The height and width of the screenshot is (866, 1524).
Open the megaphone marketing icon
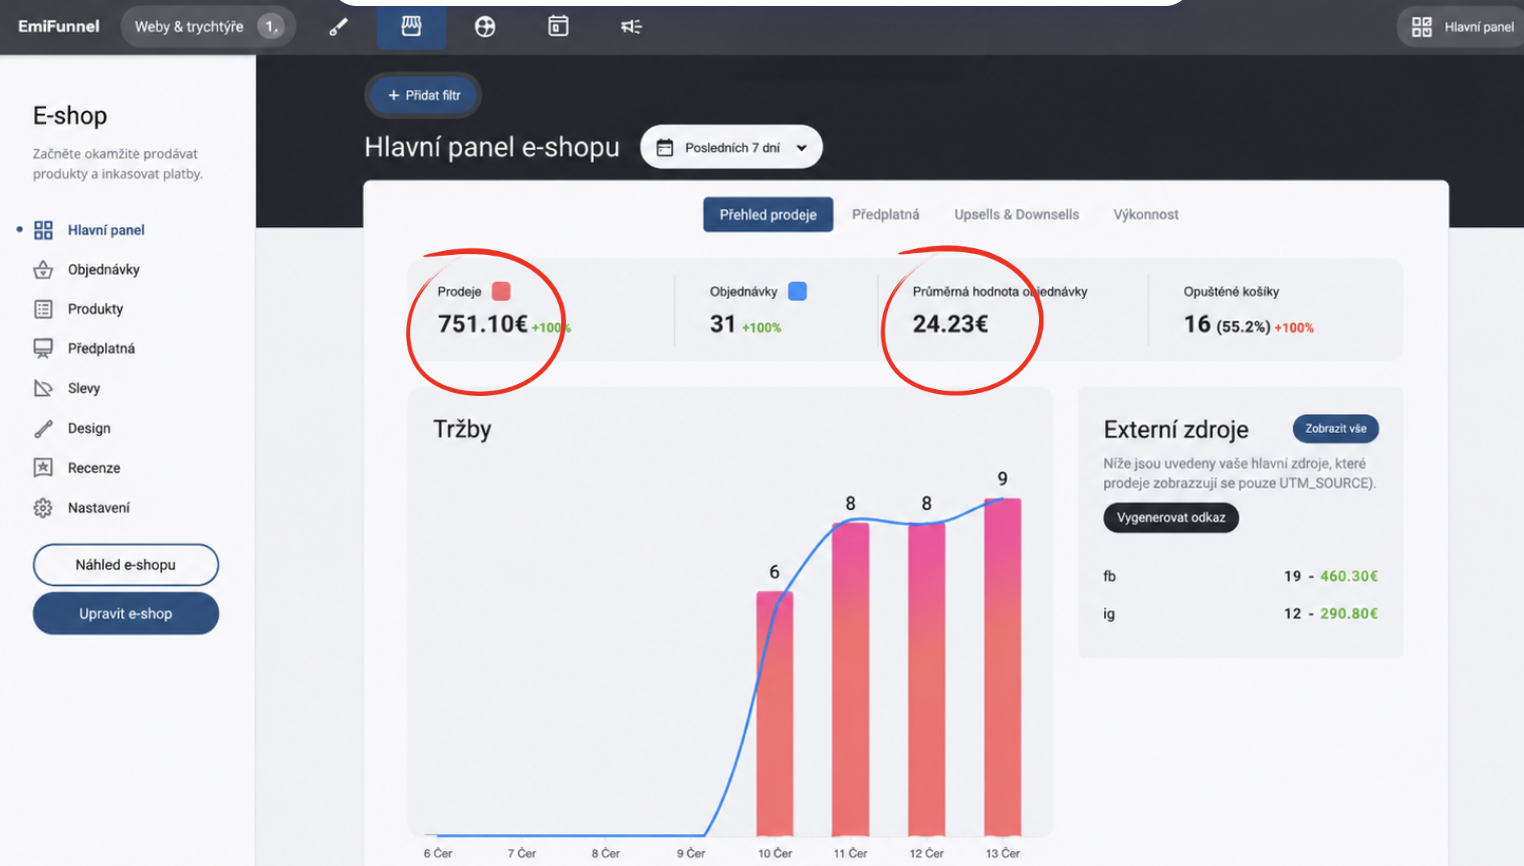click(631, 27)
